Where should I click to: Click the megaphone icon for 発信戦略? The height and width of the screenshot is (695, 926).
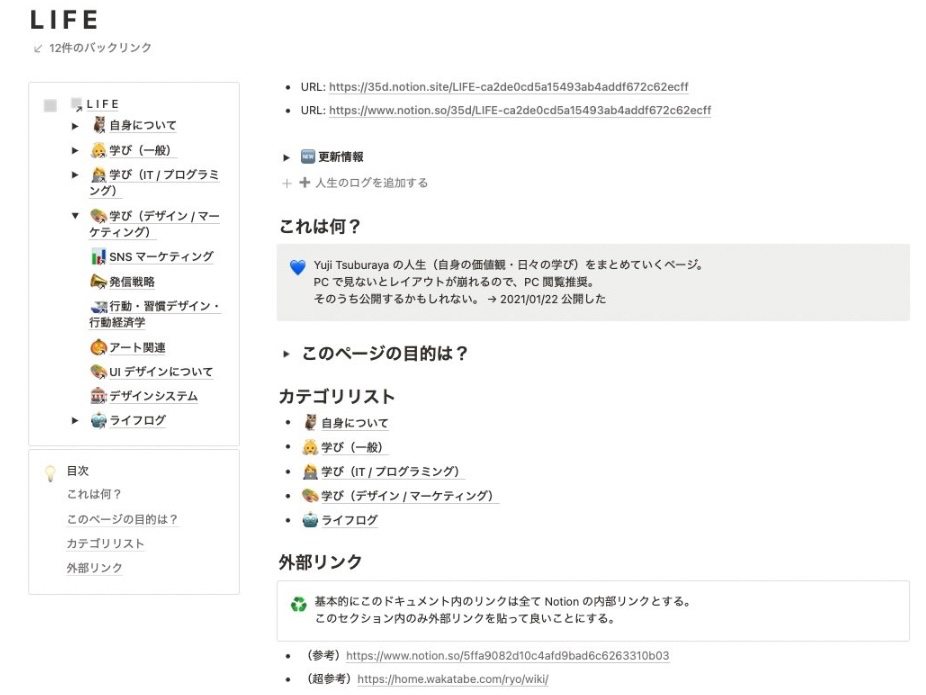click(98, 282)
